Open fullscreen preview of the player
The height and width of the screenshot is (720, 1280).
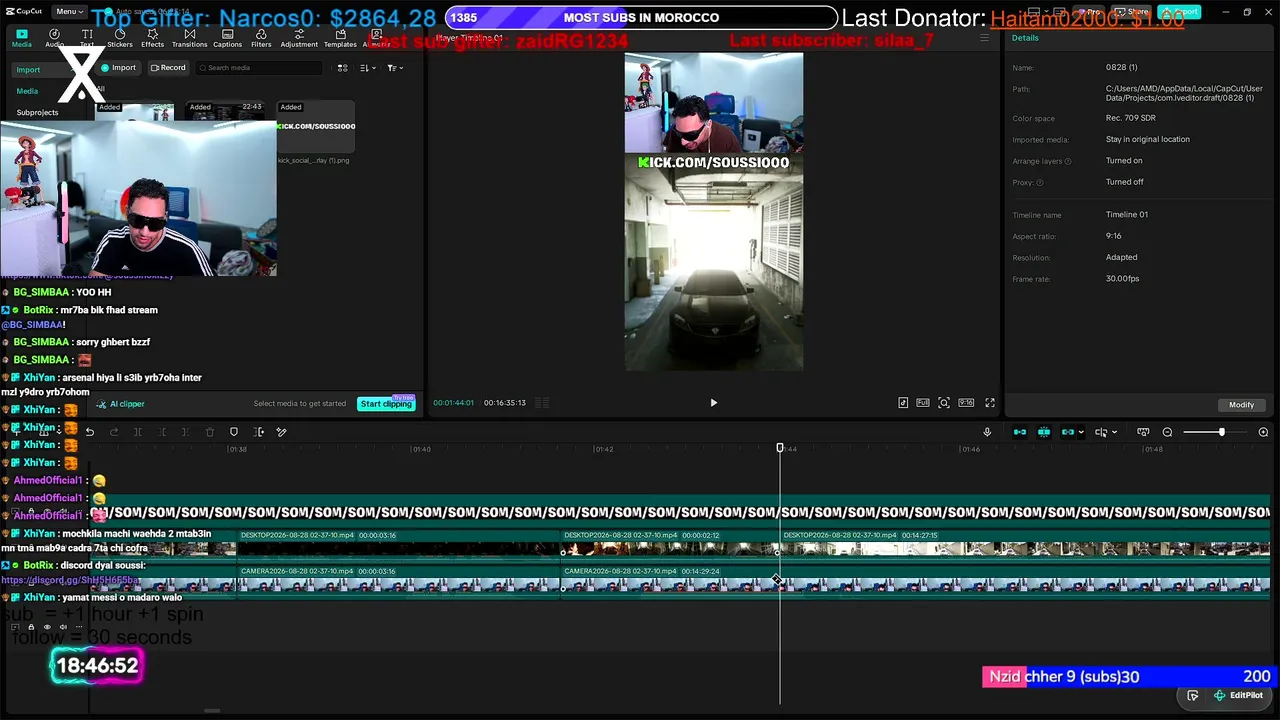tap(990, 403)
